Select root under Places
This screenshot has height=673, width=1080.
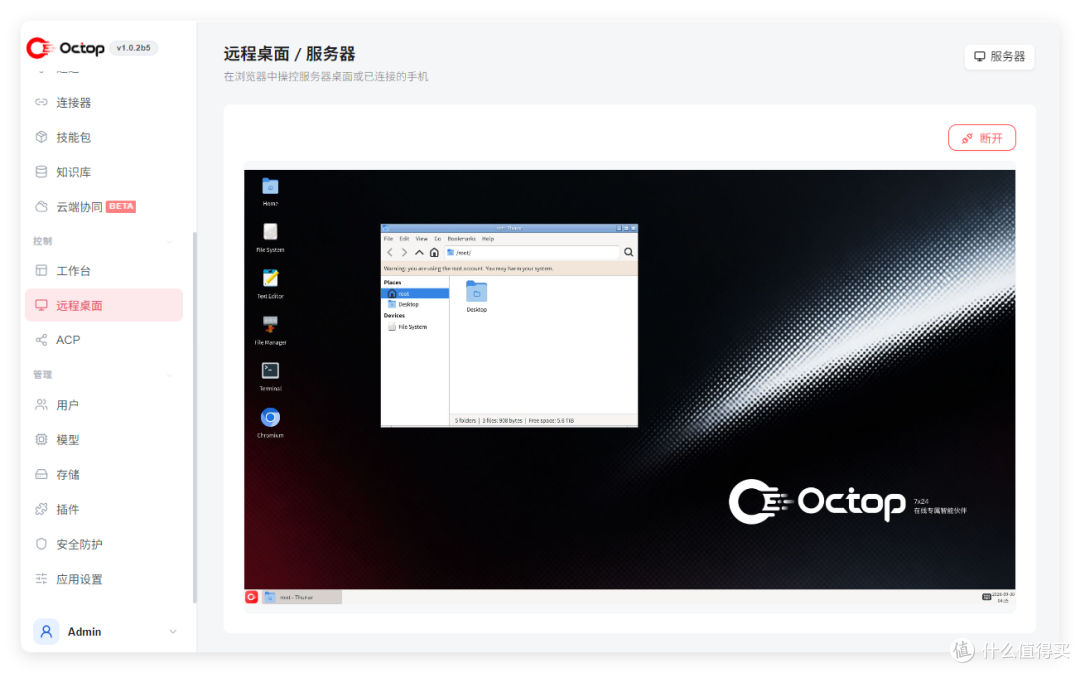tap(415, 293)
